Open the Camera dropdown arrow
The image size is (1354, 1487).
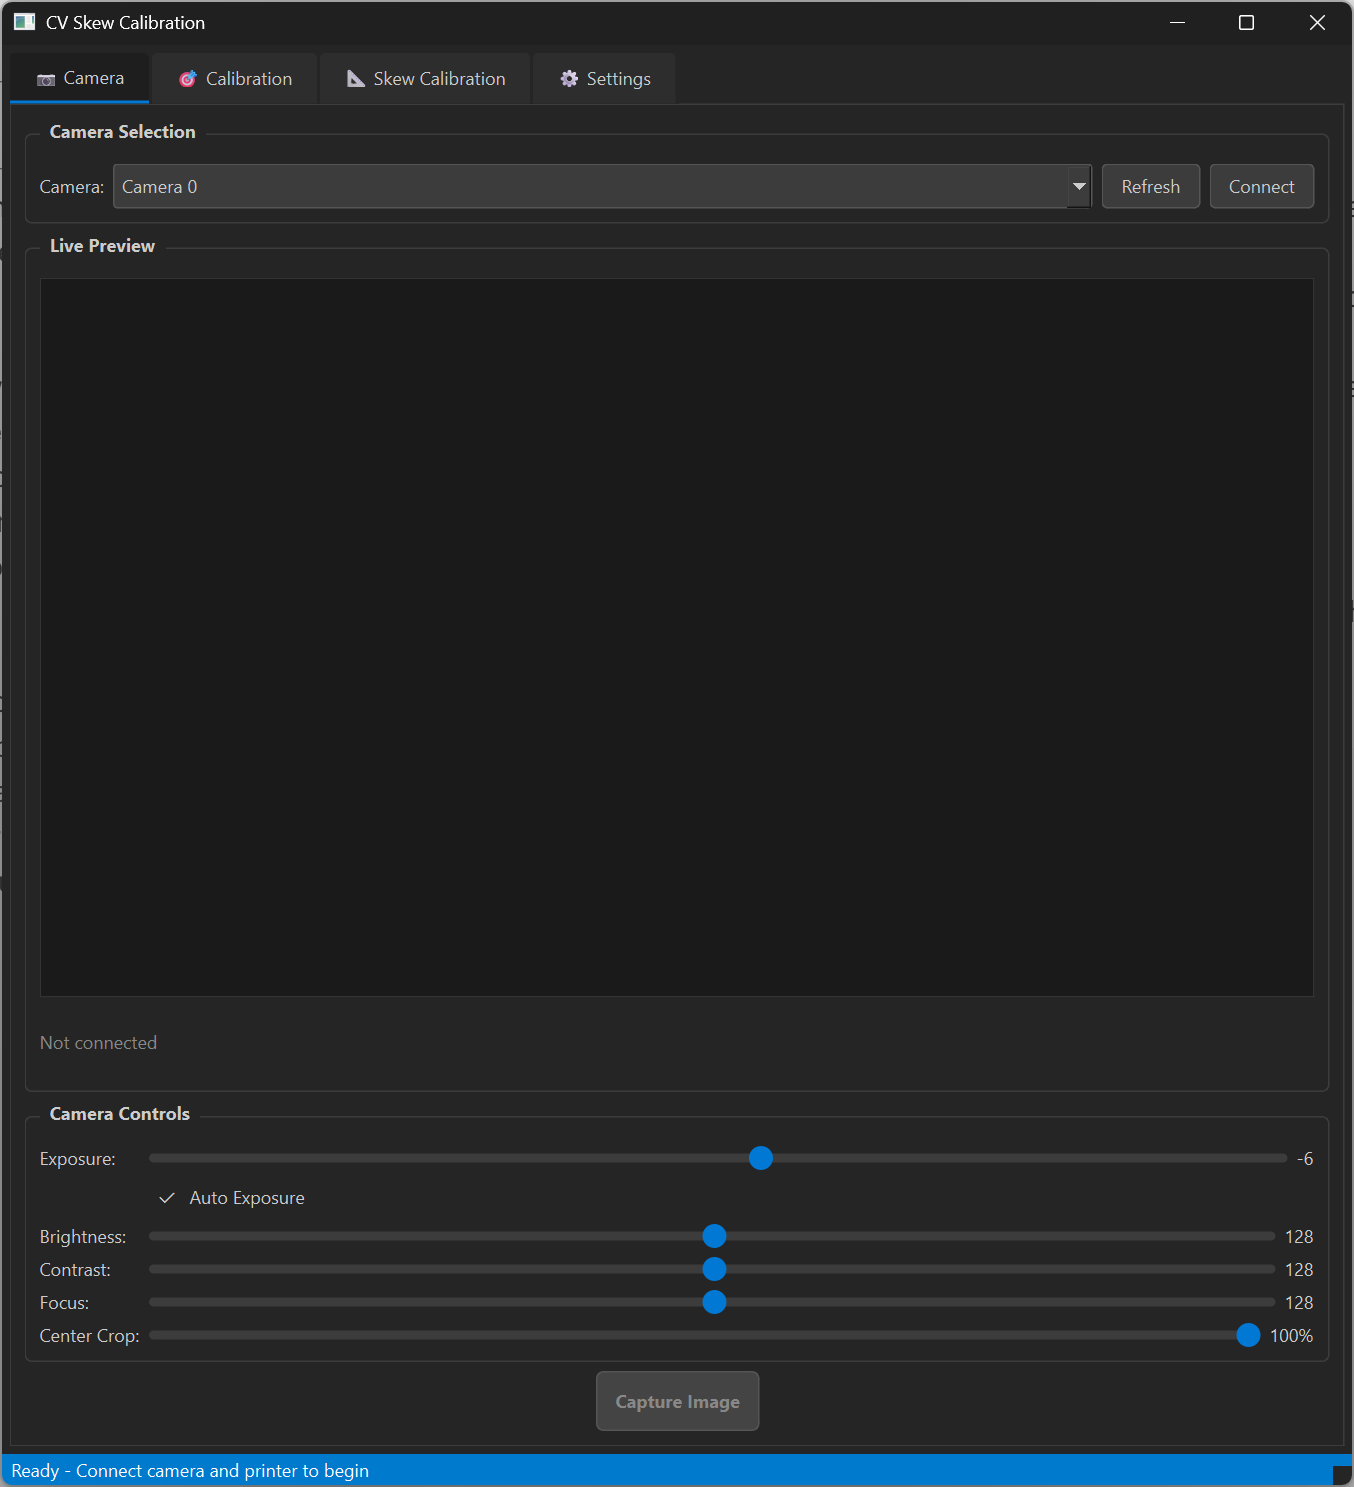1079,187
